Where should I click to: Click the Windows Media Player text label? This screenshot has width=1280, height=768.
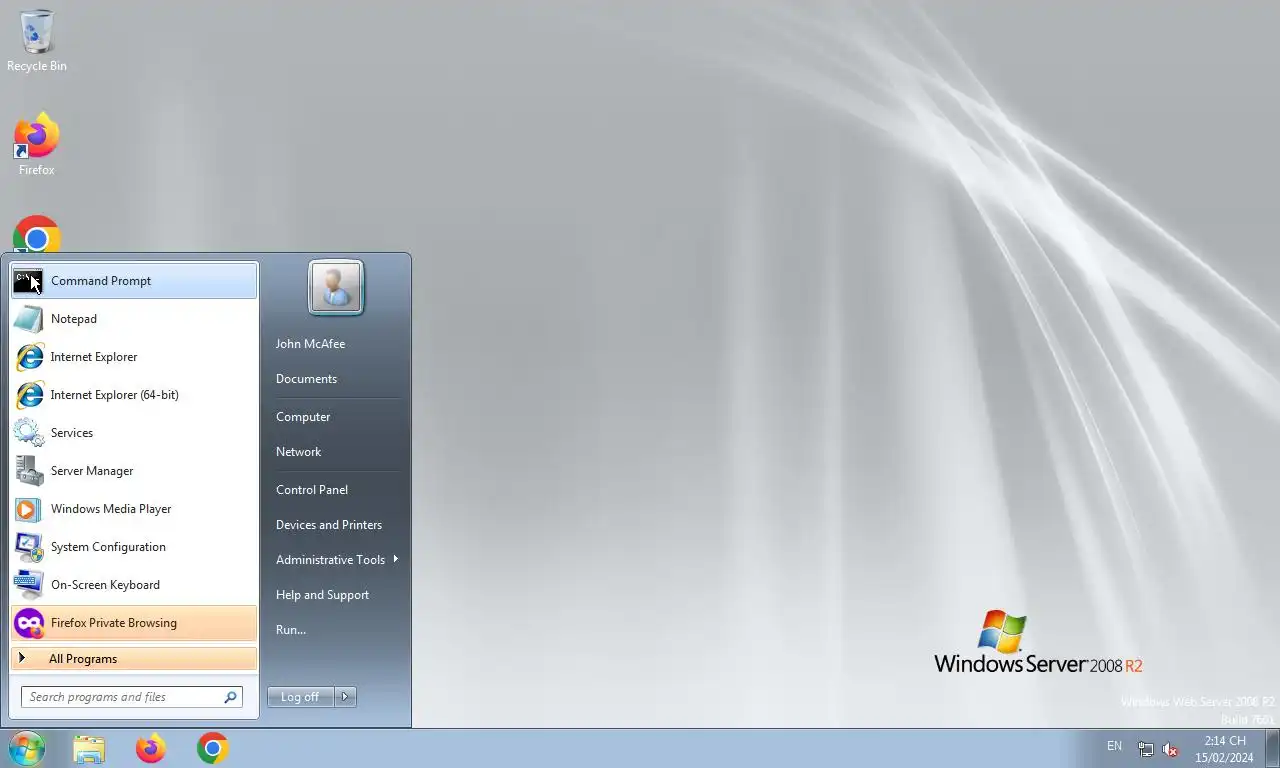point(111,509)
